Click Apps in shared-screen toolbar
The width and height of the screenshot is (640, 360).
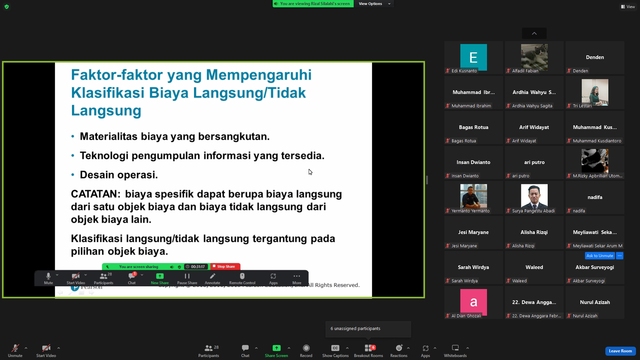(273, 278)
